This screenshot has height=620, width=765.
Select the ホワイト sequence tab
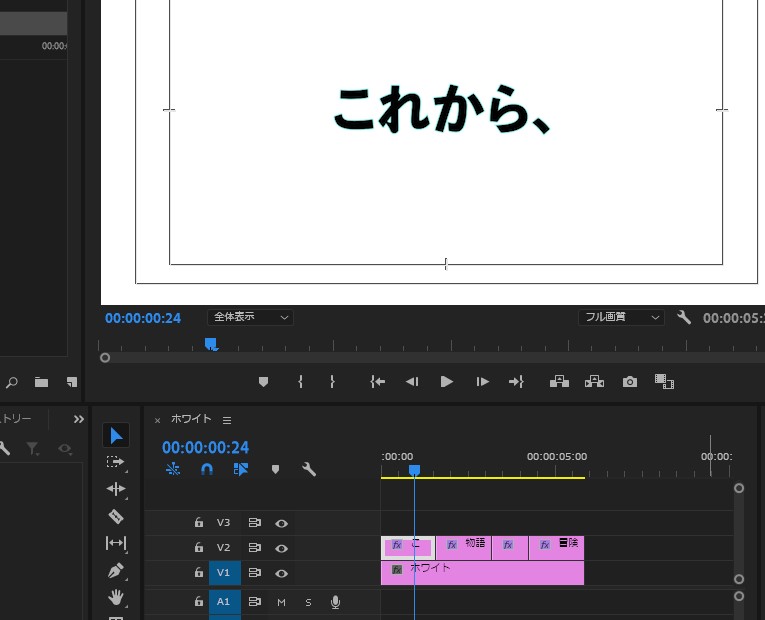coord(190,420)
